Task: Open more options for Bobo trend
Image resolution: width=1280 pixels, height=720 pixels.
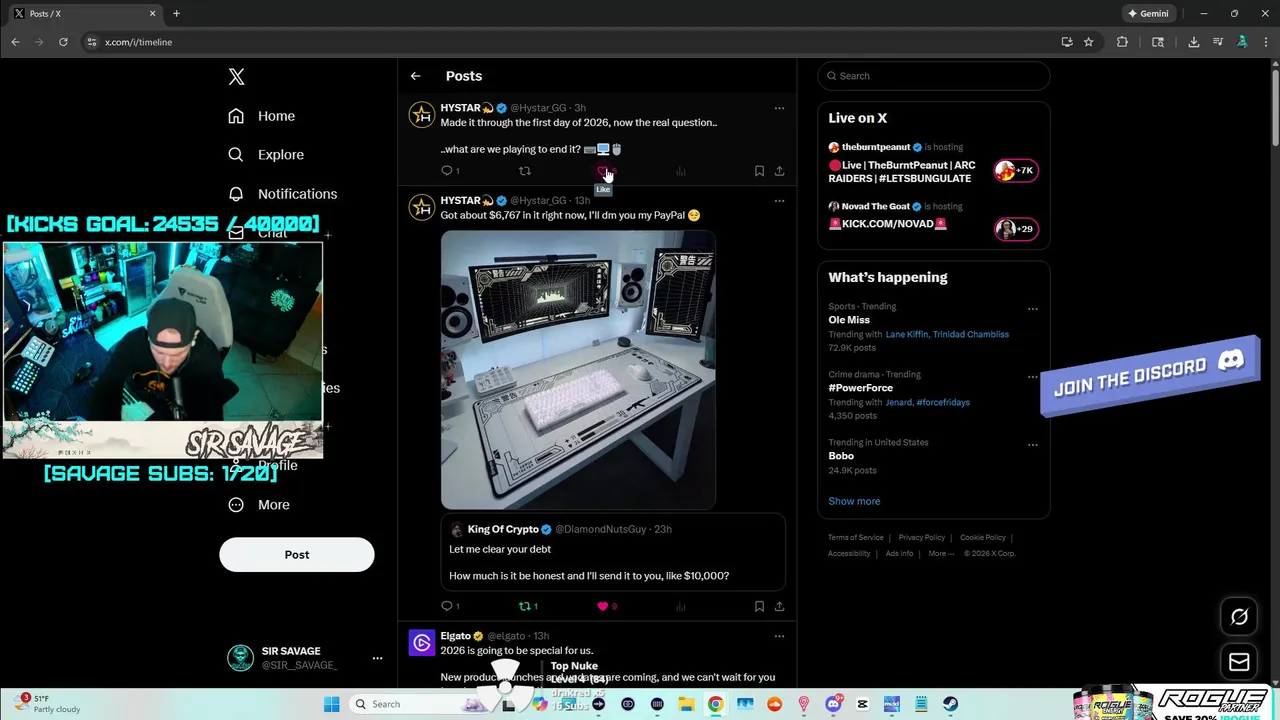Action: [x=1033, y=445]
